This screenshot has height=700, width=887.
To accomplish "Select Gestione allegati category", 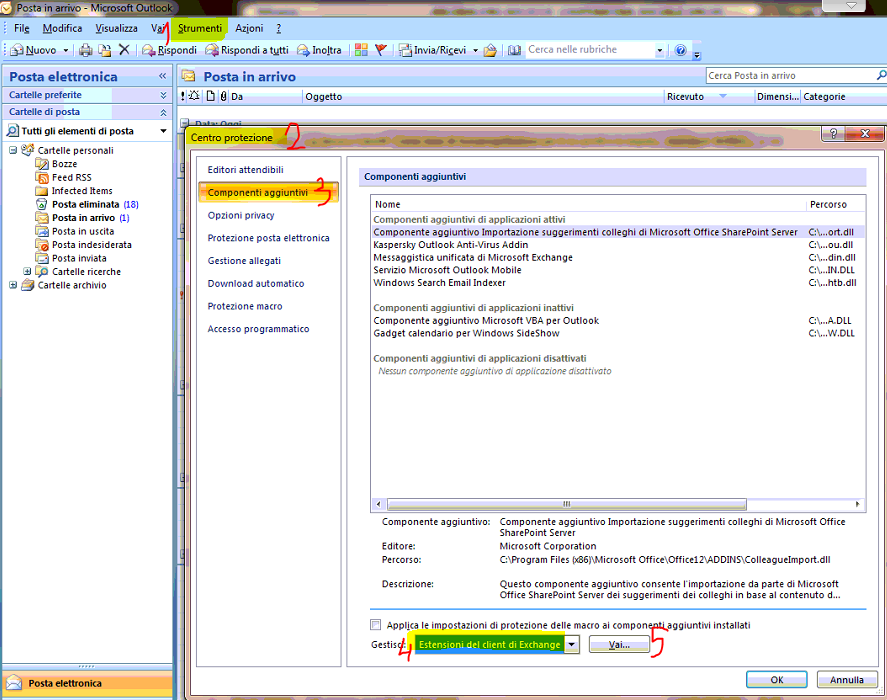I will (244, 261).
